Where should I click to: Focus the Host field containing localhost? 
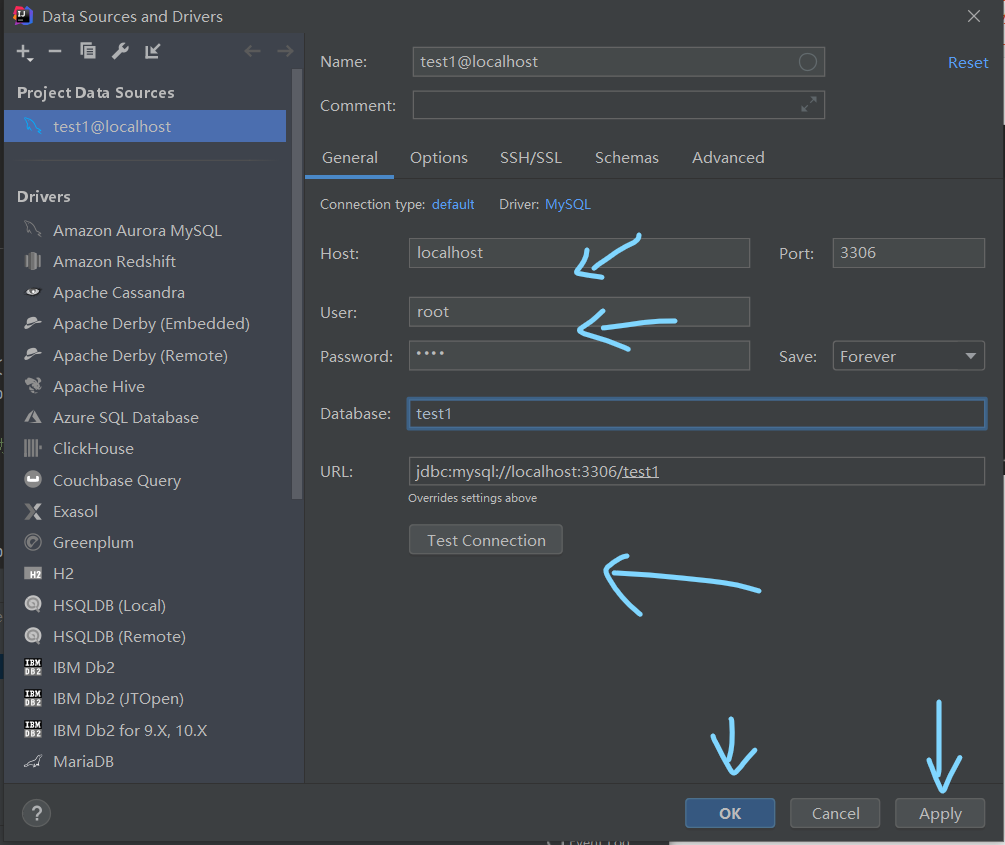579,253
